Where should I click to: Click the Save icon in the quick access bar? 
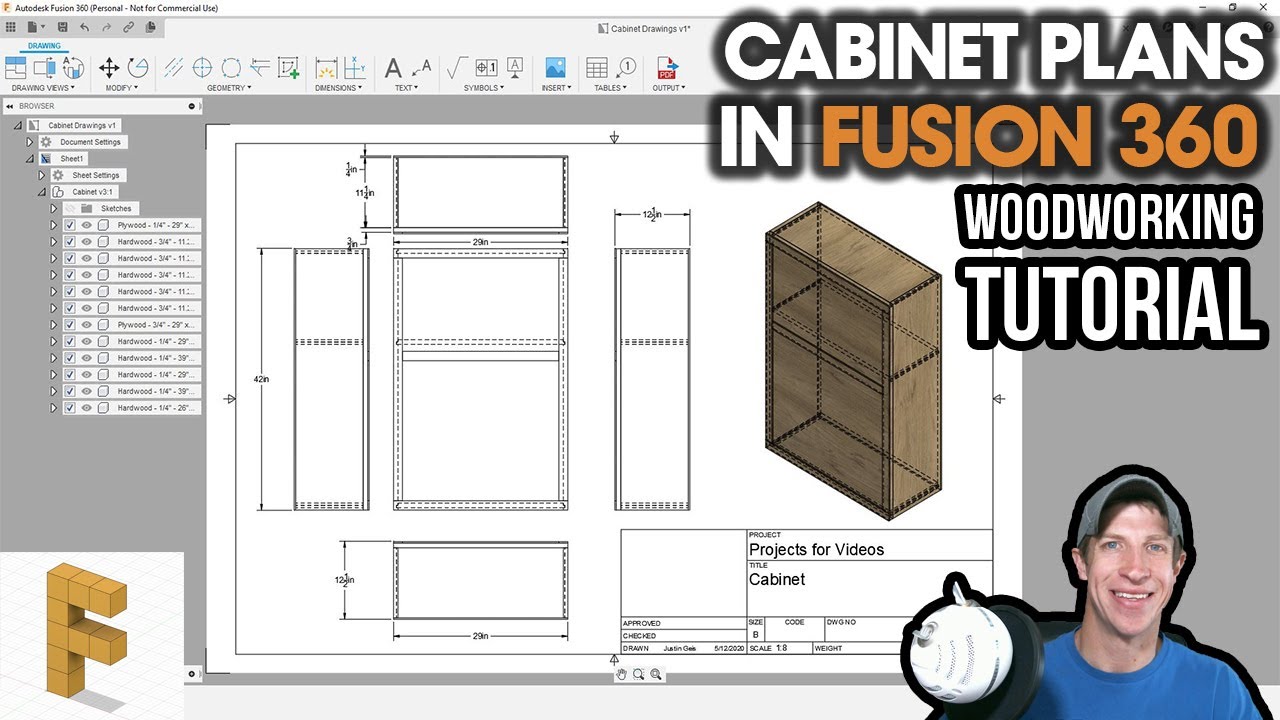point(65,27)
